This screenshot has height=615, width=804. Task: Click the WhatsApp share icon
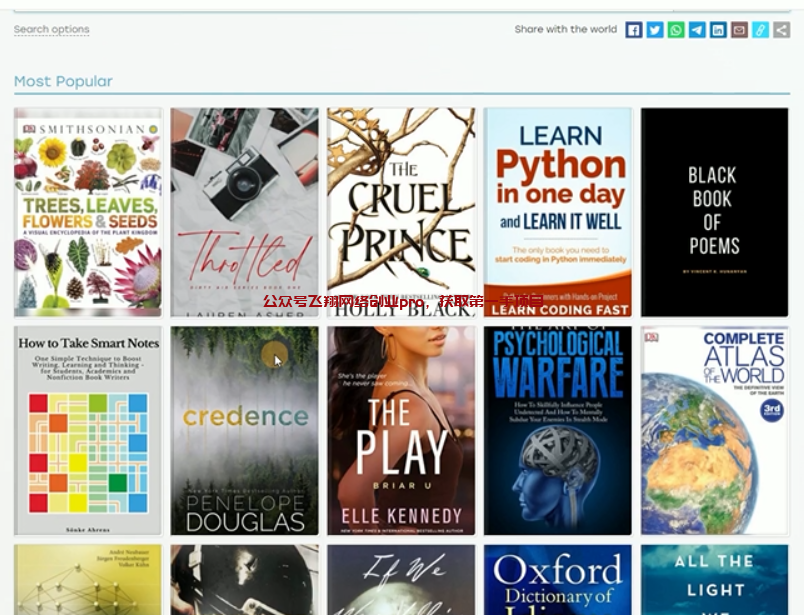[676, 30]
